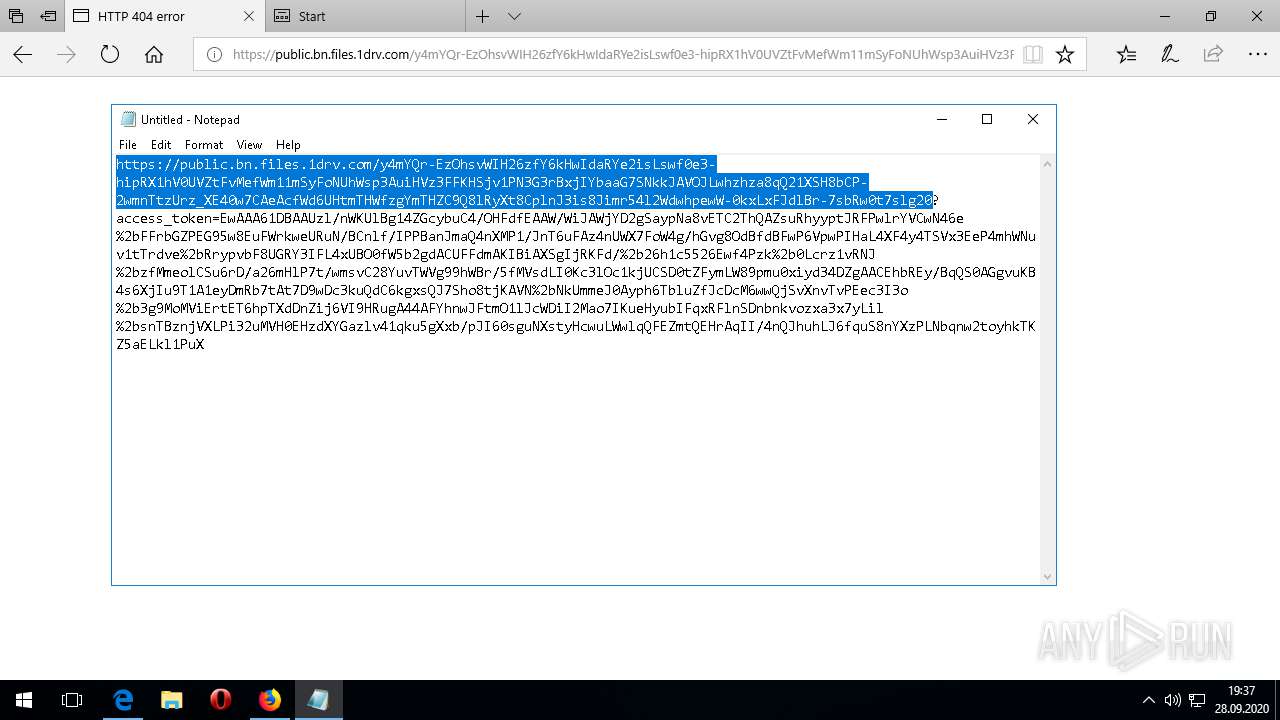Image resolution: width=1280 pixels, height=720 pixels.
Task: Set tabs aside in Edge
Action: point(48,16)
